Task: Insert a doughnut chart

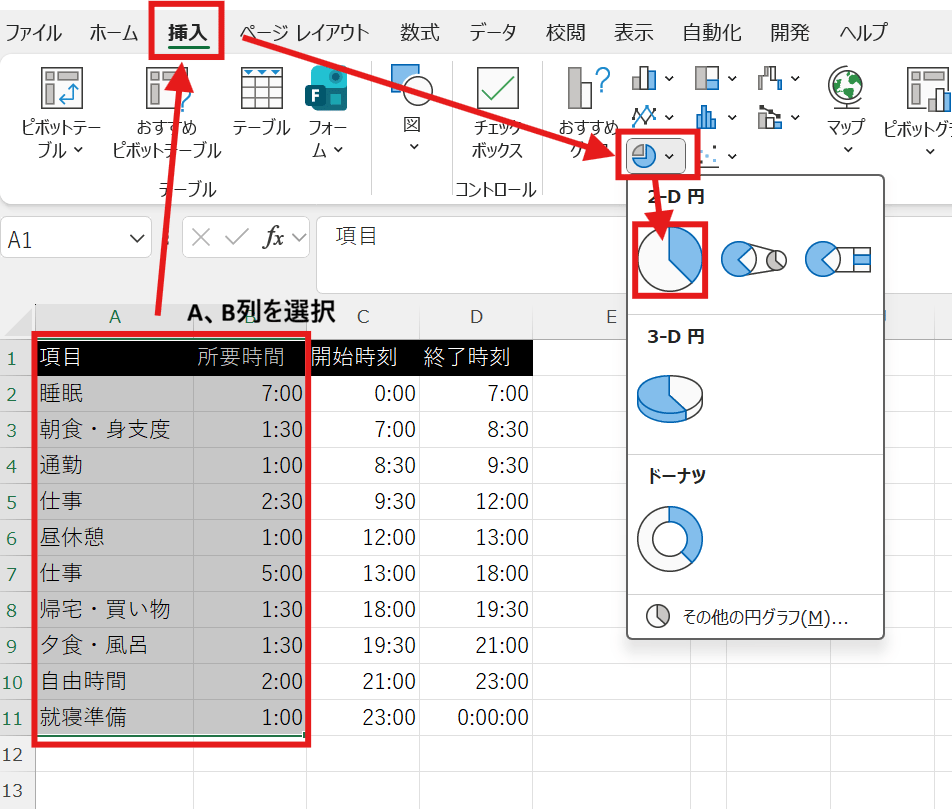Action: [x=670, y=538]
